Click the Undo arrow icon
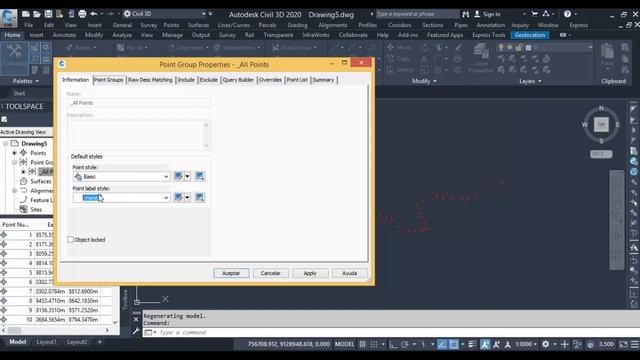The height and width of the screenshot is (360, 640). pos(94,14)
